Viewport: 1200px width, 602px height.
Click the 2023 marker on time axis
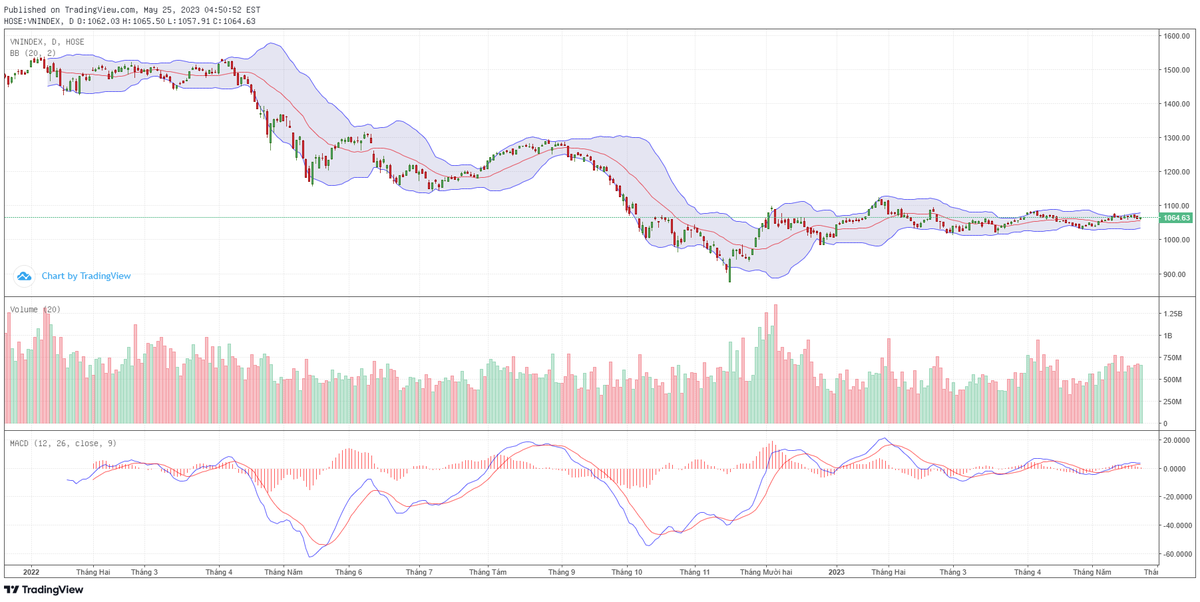(837, 572)
